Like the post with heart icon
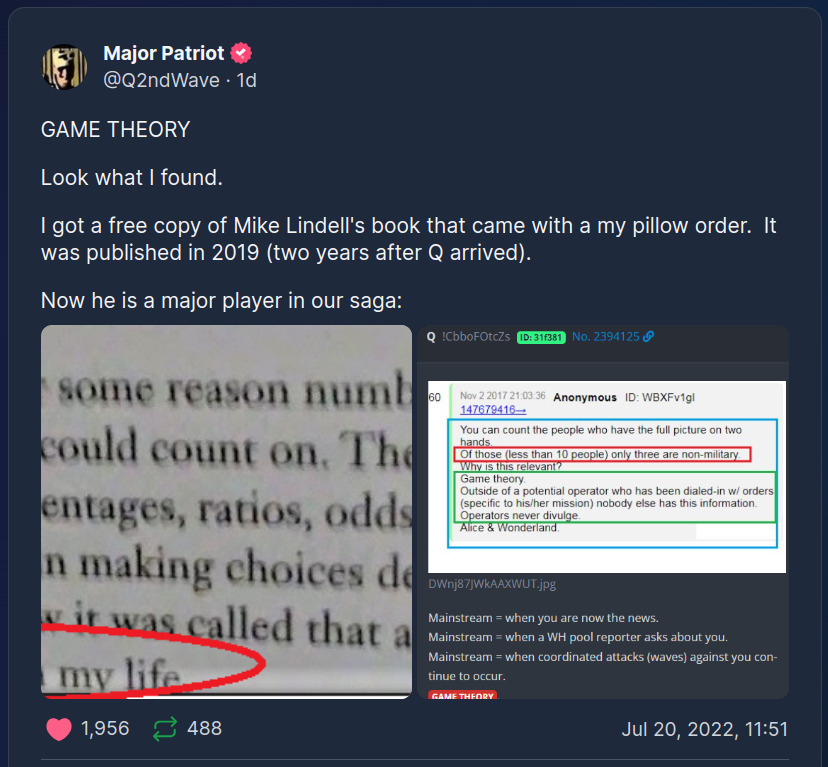 pyautogui.click(x=59, y=729)
